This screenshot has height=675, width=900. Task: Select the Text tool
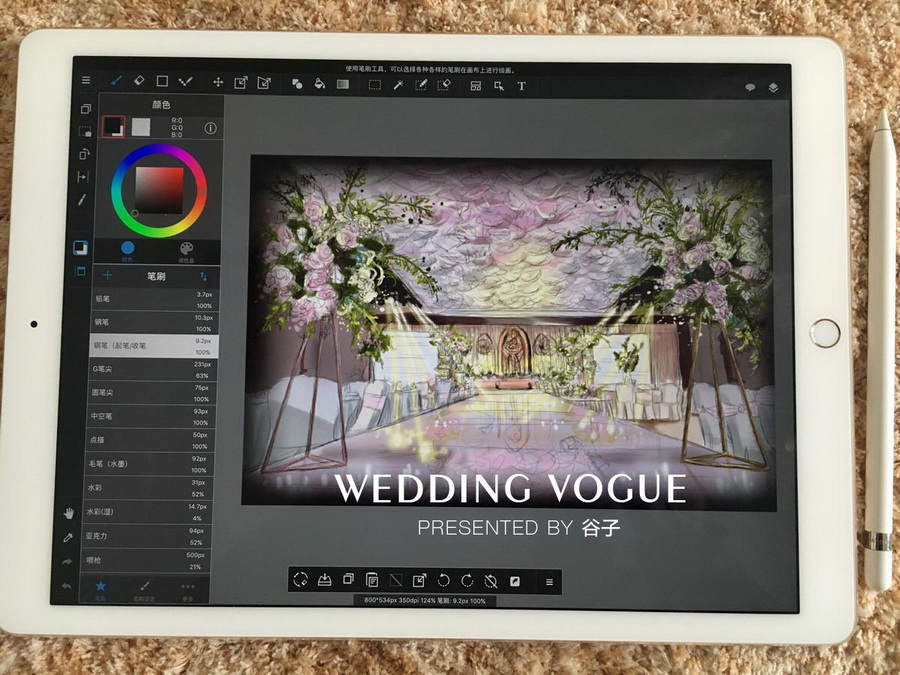coord(521,86)
